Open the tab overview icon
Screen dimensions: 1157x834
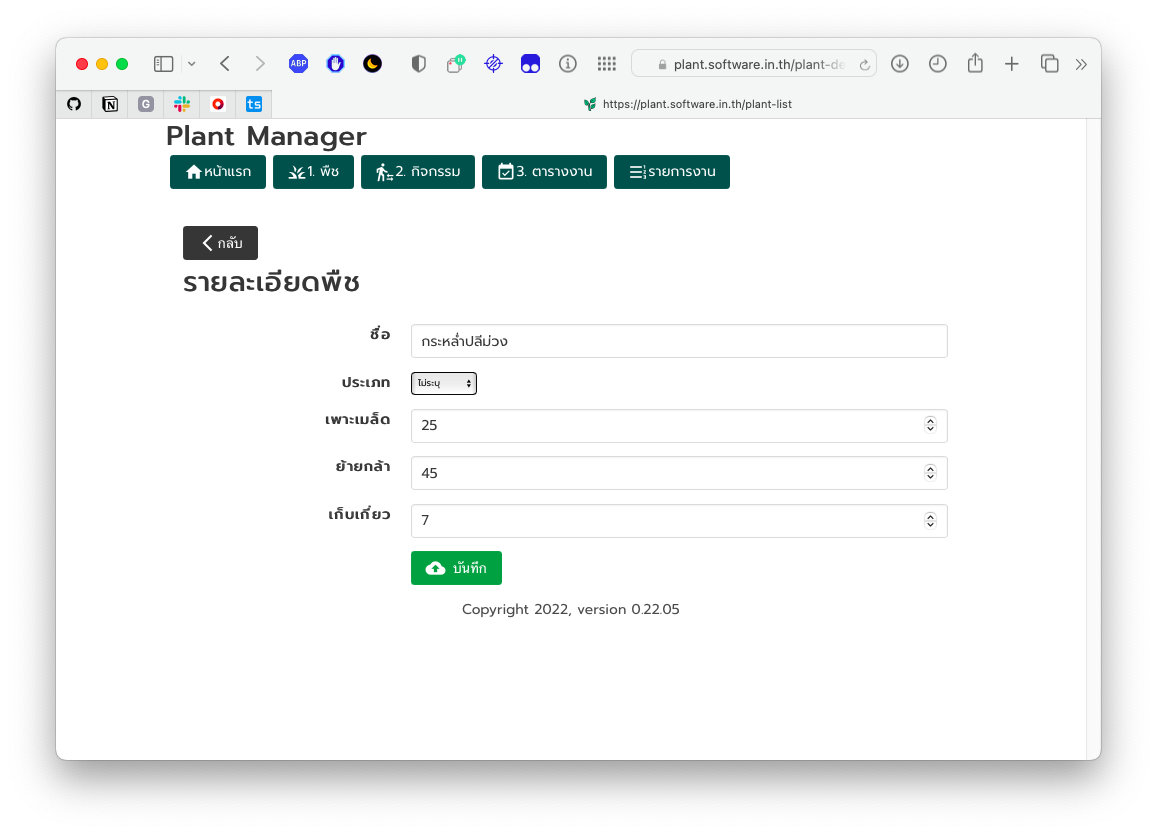coord(1049,64)
